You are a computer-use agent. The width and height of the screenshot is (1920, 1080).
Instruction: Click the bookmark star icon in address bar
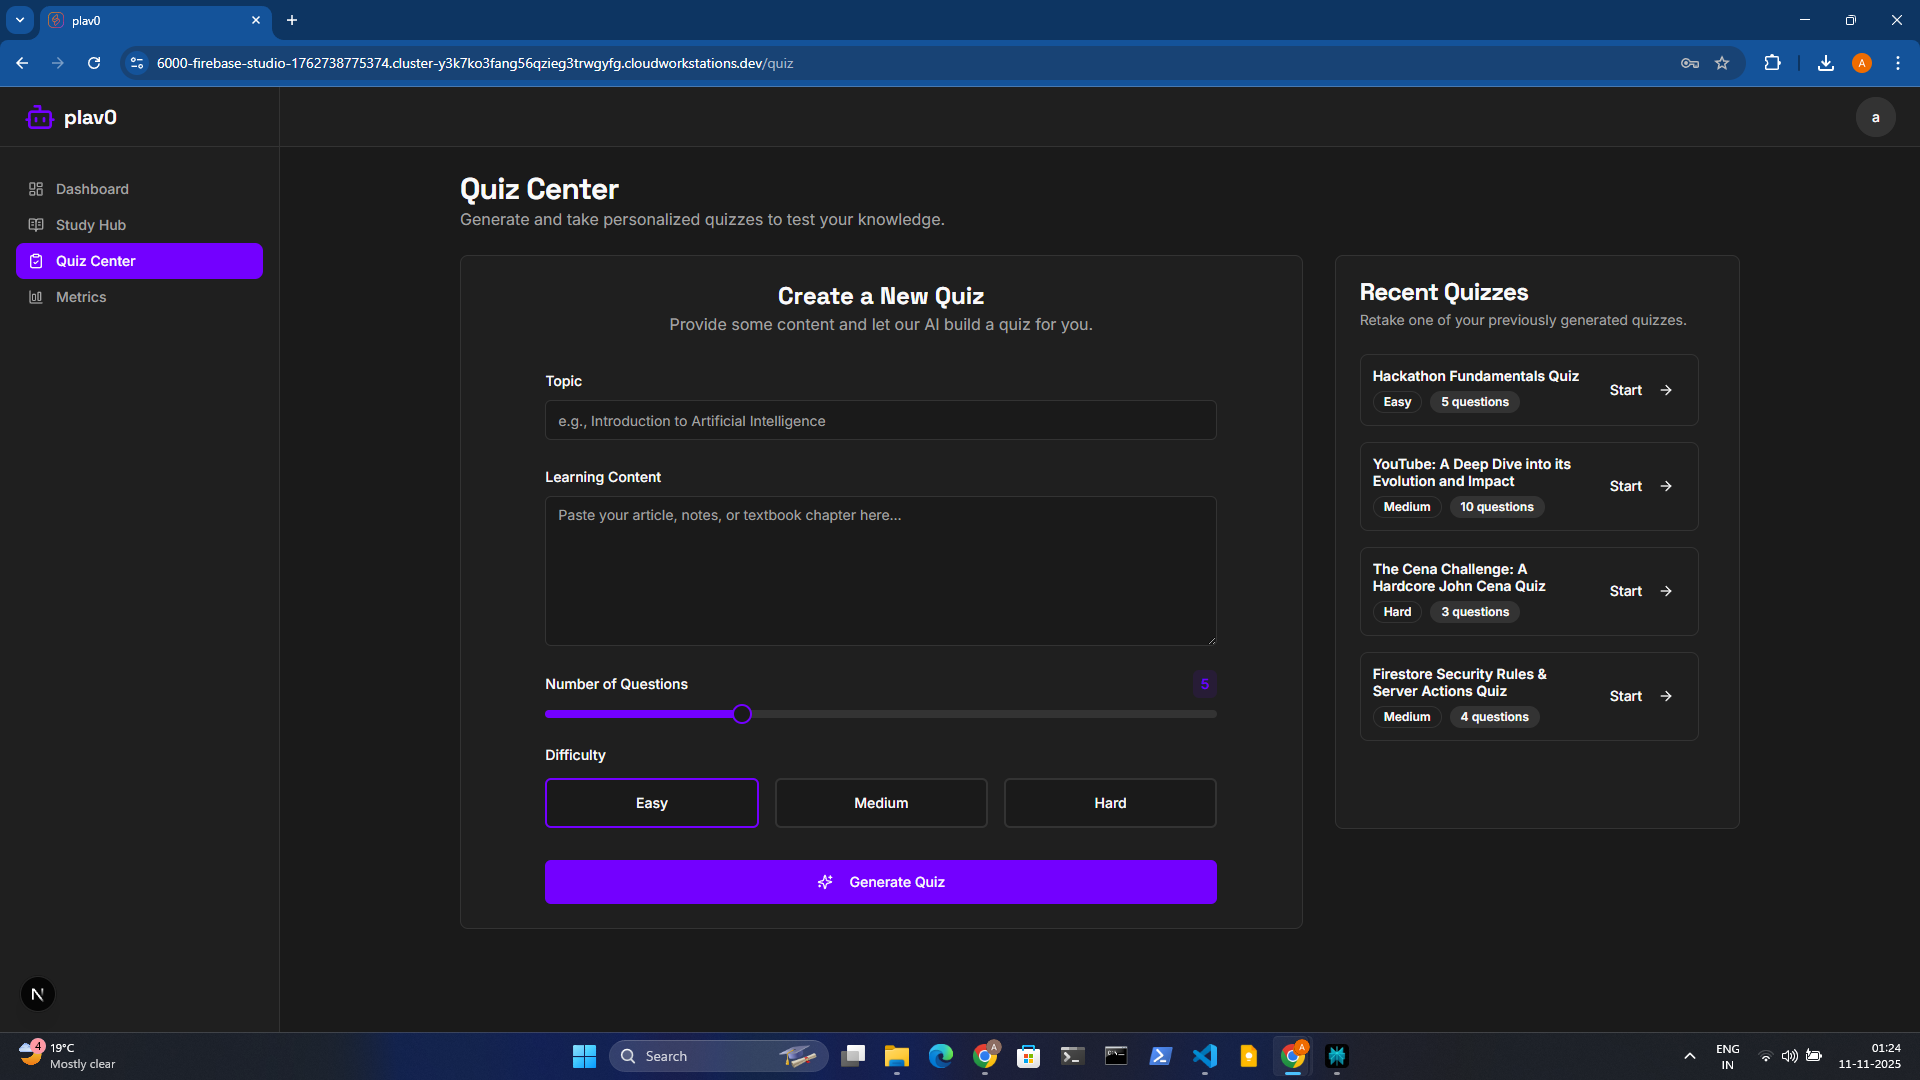click(x=1722, y=63)
